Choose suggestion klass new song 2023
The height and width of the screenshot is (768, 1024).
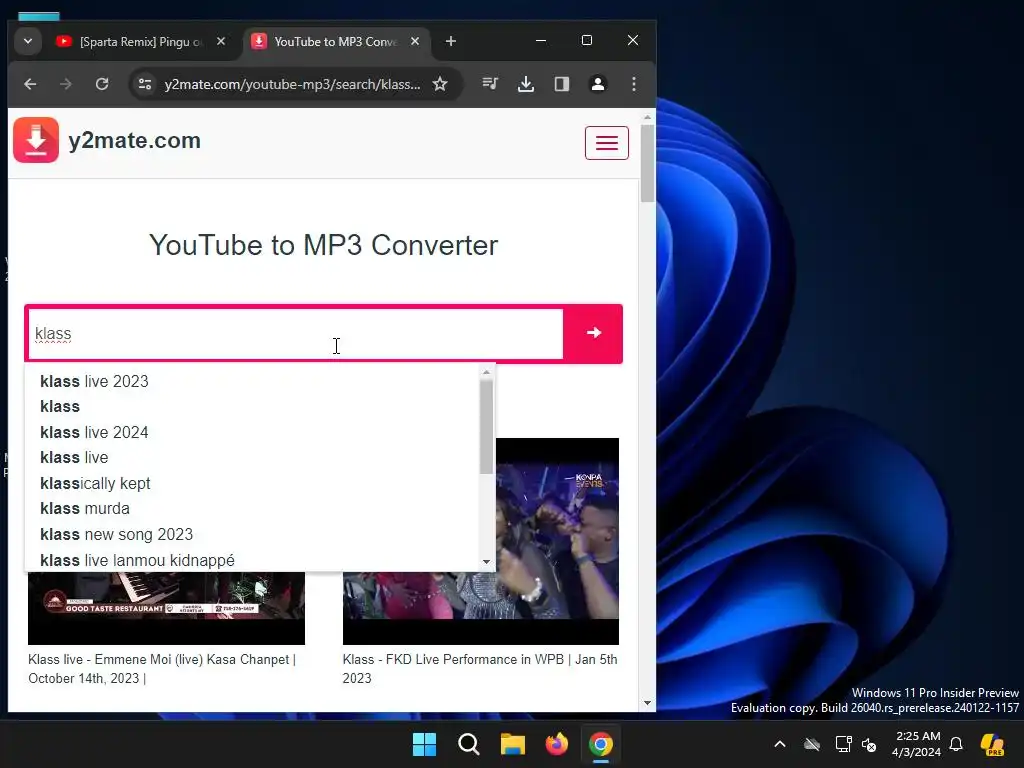coord(252,534)
